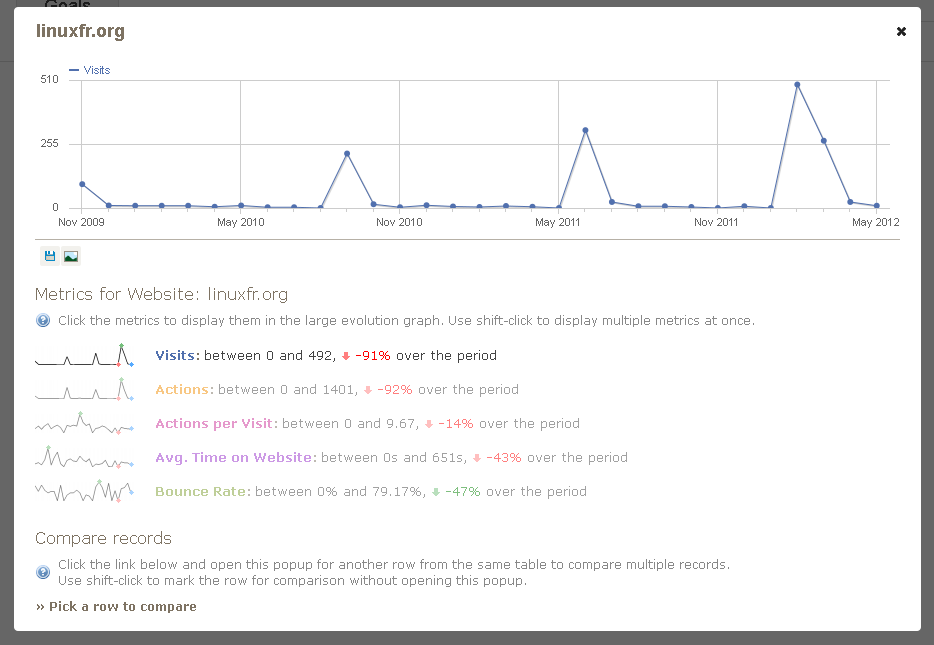
Task: Click the Actions sparkline thumbnail
Action: click(85, 389)
